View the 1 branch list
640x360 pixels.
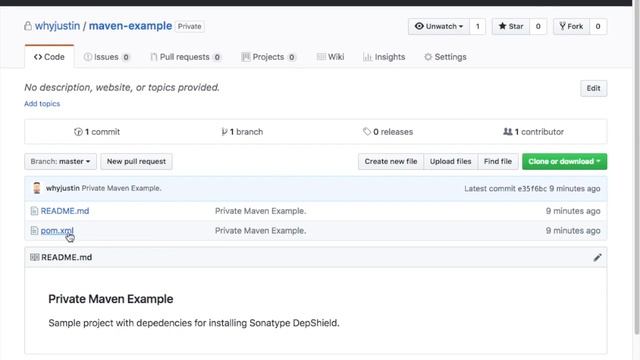pyautogui.click(x=242, y=132)
